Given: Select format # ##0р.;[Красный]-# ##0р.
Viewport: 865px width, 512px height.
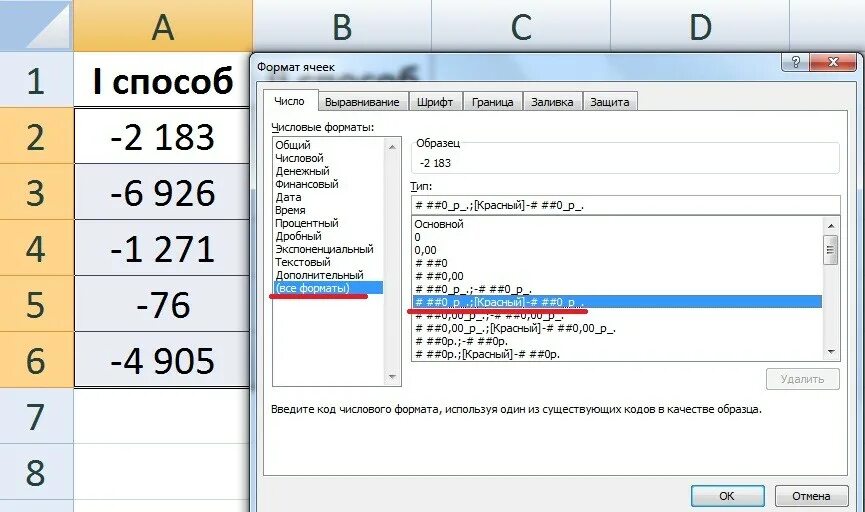Looking at the screenshot, I should coord(617,354).
